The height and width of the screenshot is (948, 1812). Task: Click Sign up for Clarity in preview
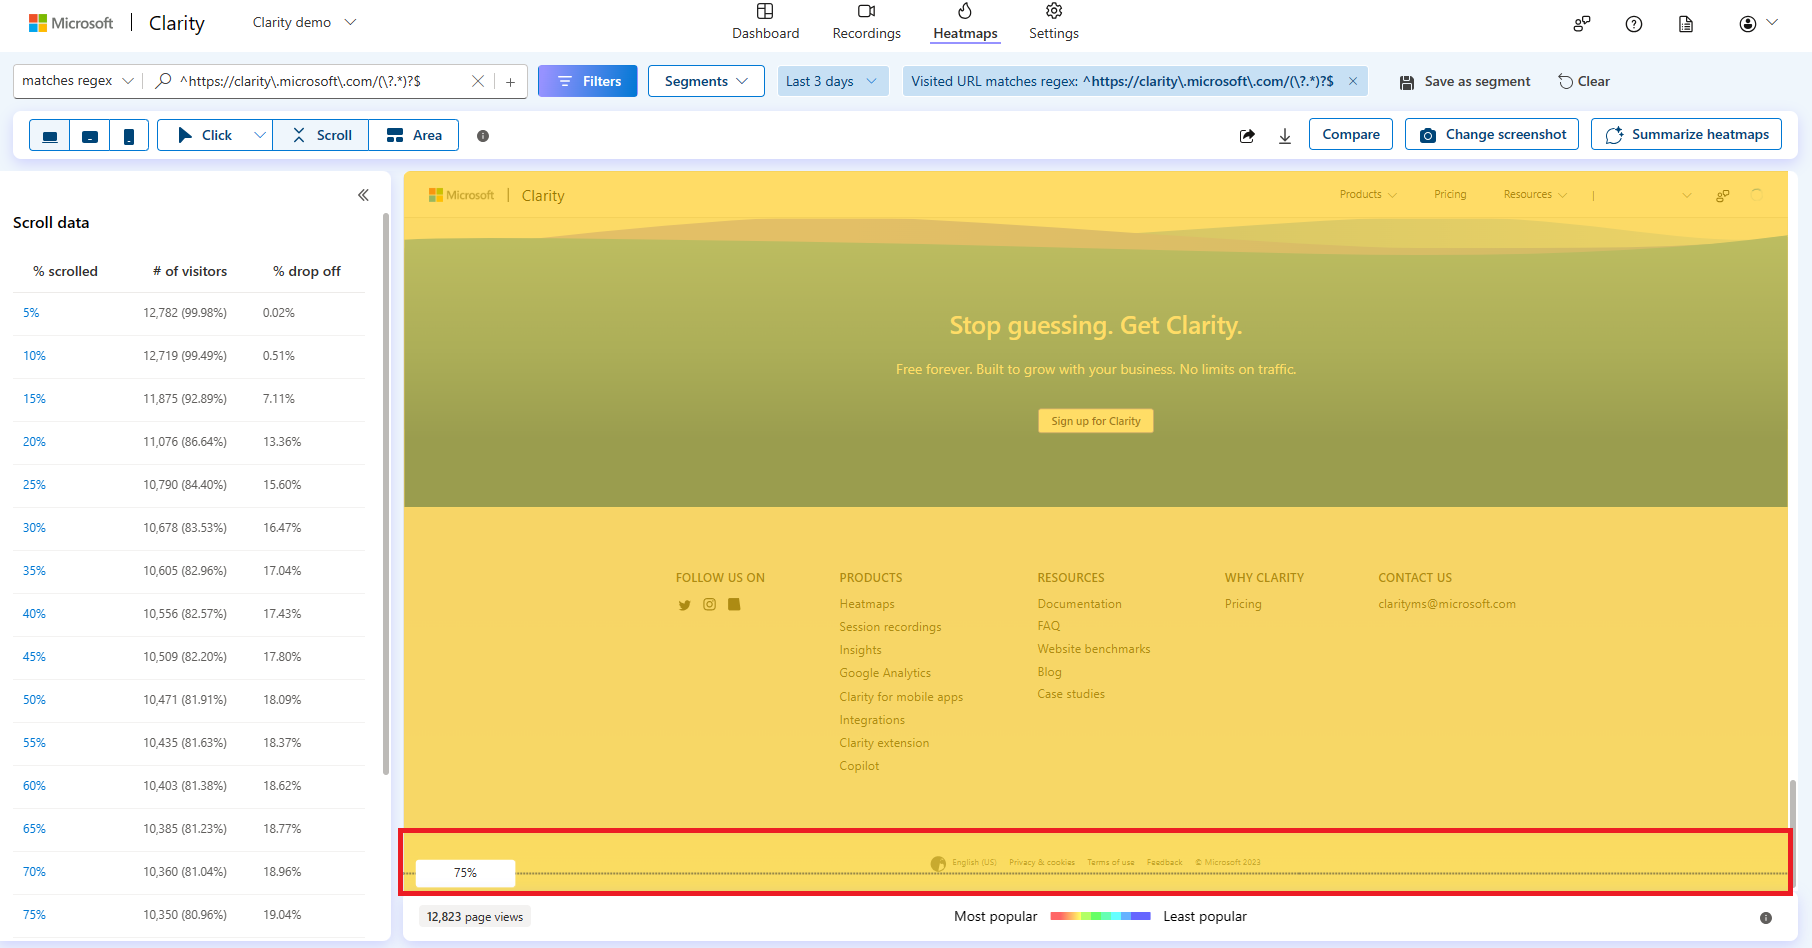tap(1096, 421)
